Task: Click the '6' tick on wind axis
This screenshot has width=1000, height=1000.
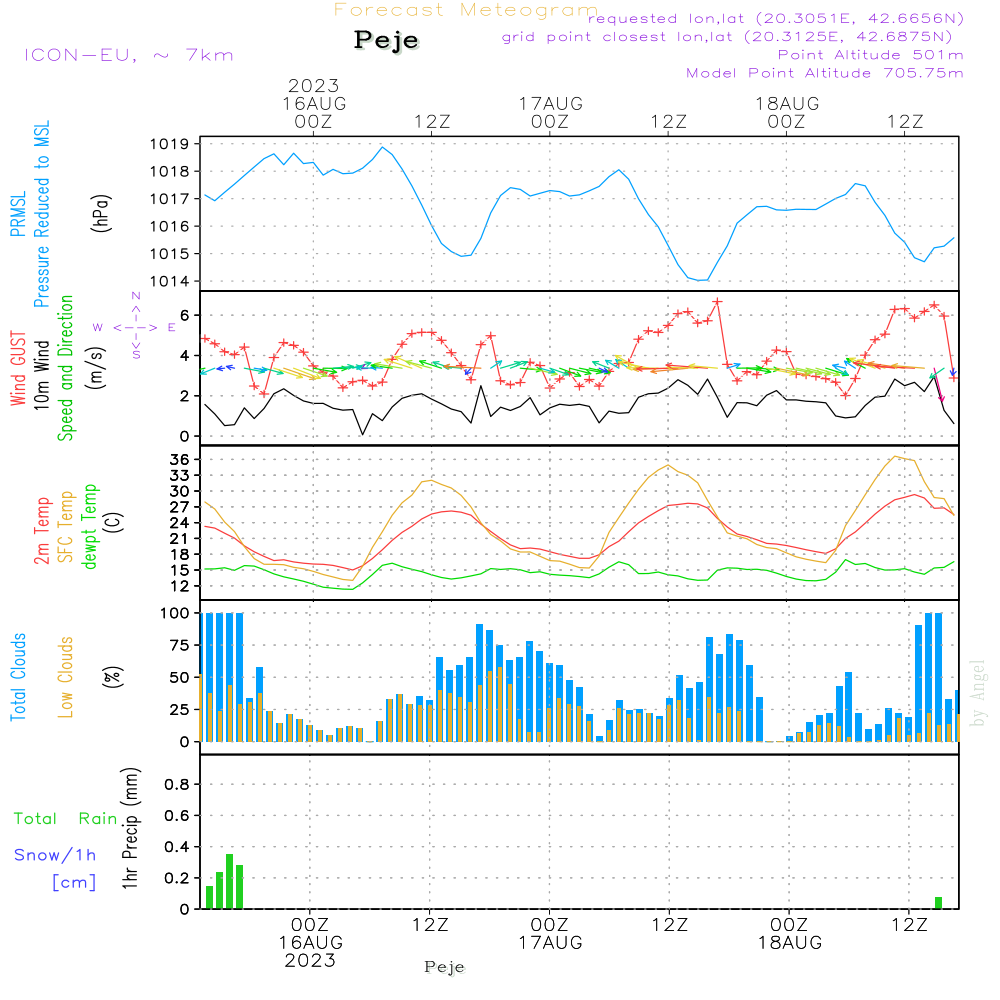Action: (184, 316)
